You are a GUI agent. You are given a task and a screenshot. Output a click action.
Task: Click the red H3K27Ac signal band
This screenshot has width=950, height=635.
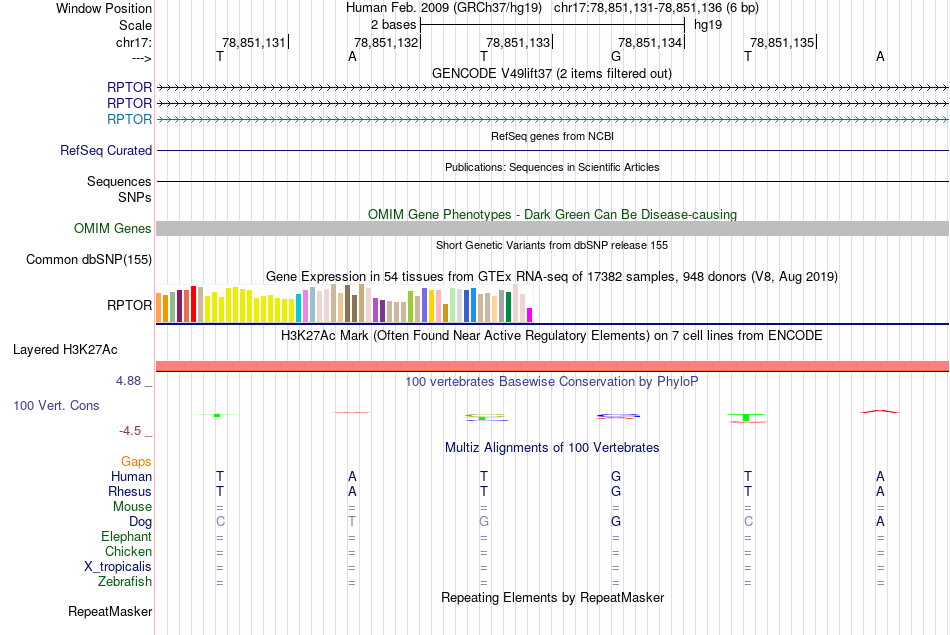(x=553, y=366)
